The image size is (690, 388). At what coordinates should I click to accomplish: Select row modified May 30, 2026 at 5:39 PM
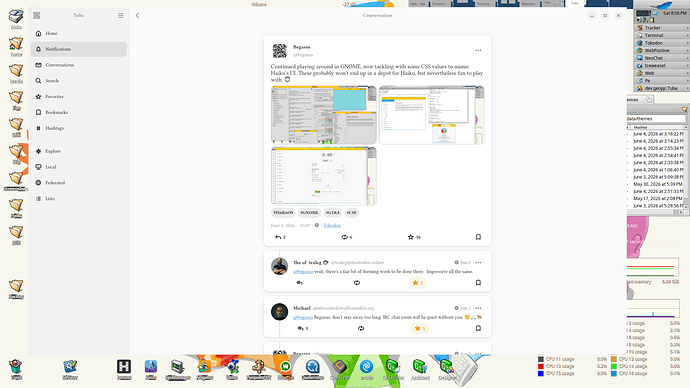pyautogui.click(x=656, y=184)
